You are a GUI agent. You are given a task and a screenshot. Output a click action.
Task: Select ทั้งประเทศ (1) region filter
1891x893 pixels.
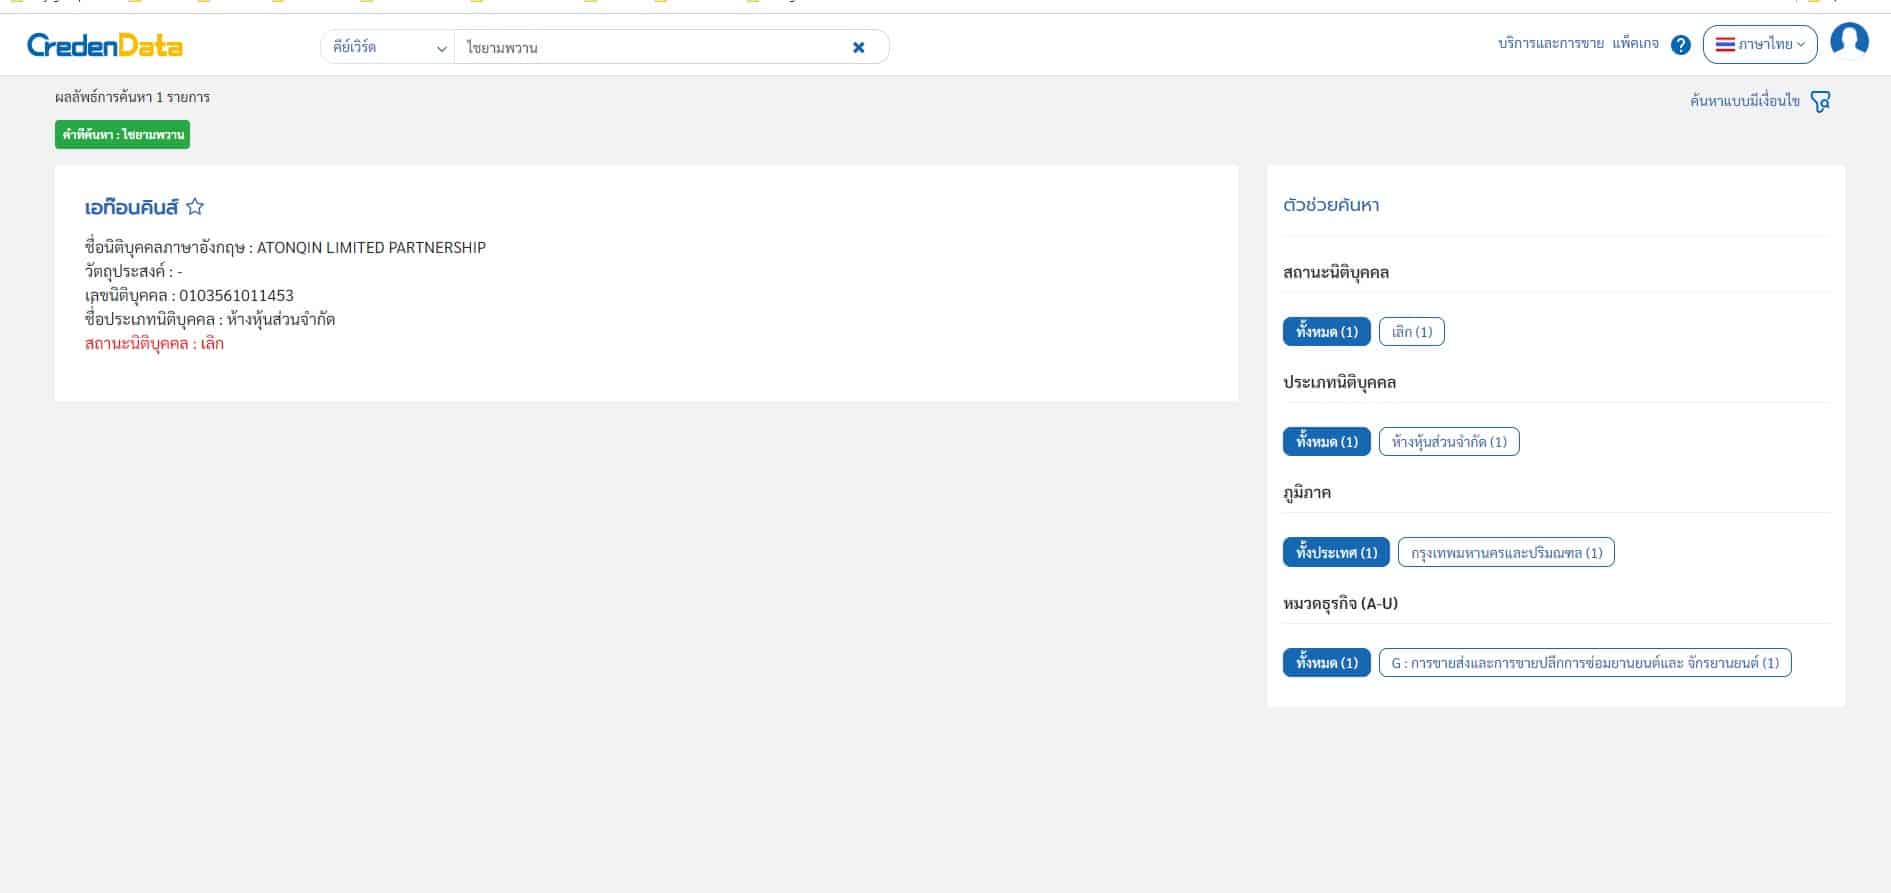tap(1335, 553)
